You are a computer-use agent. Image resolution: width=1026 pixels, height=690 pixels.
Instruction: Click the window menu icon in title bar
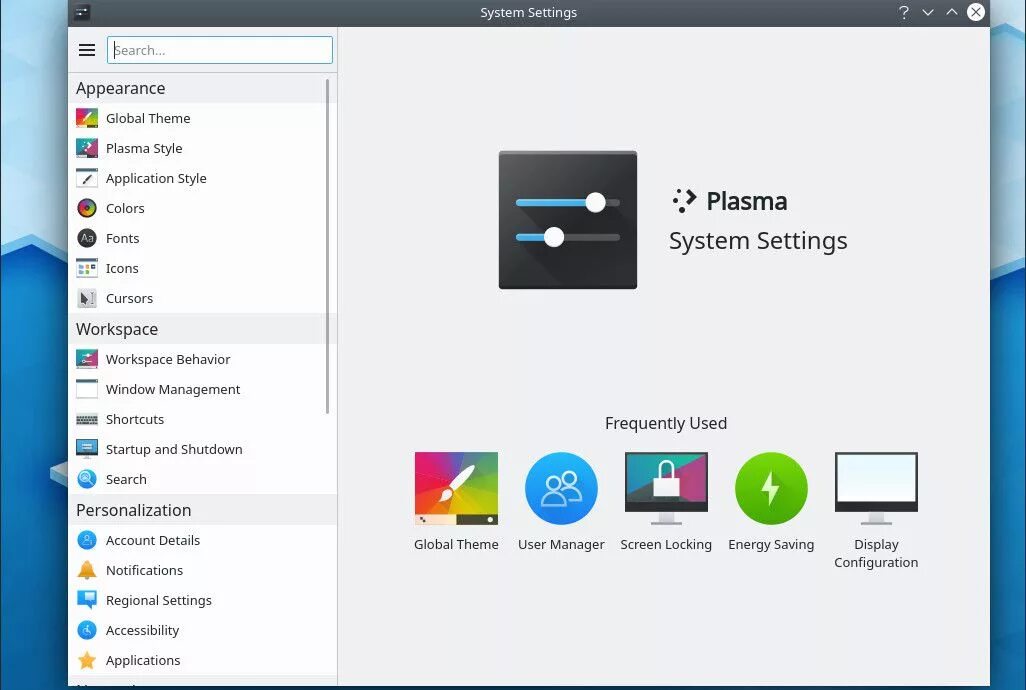pos(82,12)
